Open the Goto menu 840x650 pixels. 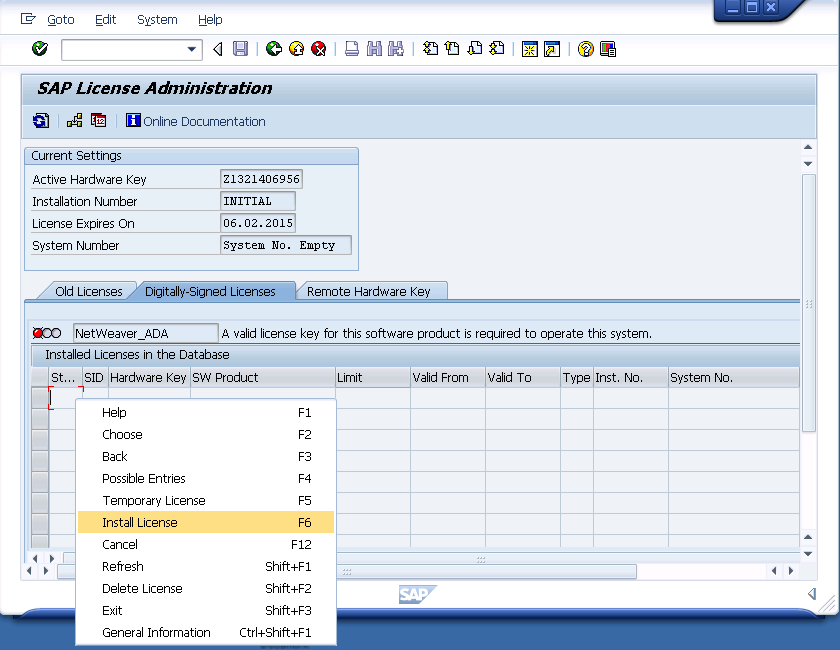[61, 20]
